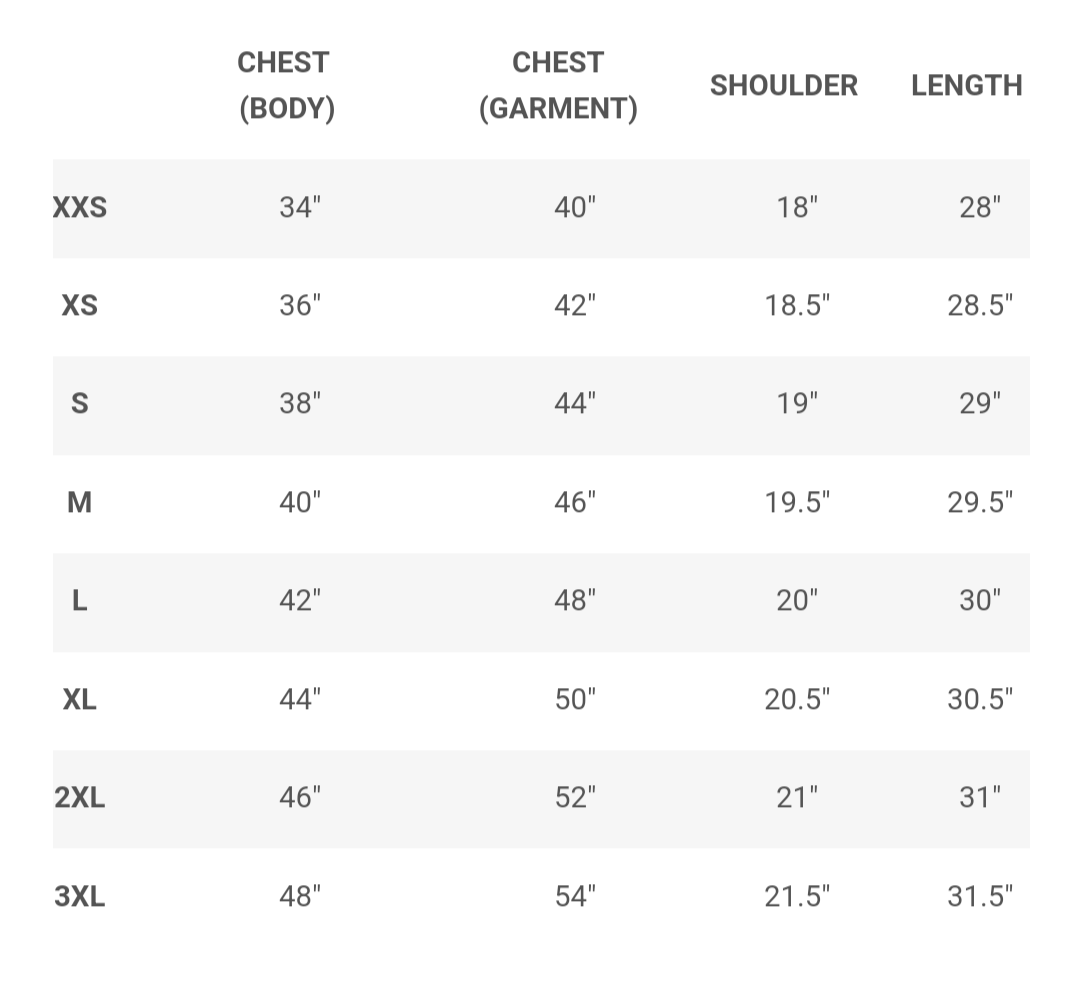Image resolution: width=1080 pixels, height=988 pixels.
Task: Click the 29.5" length value
Action: pyautogui.click(x=980, y=502)
